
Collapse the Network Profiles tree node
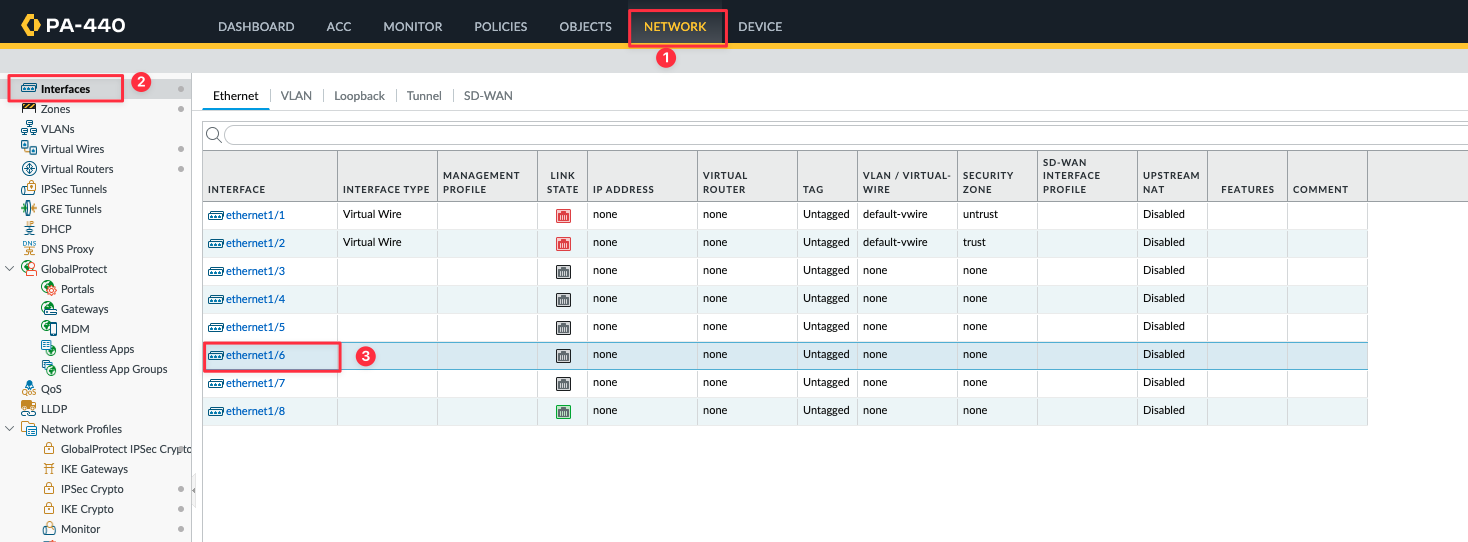point(10,428)
